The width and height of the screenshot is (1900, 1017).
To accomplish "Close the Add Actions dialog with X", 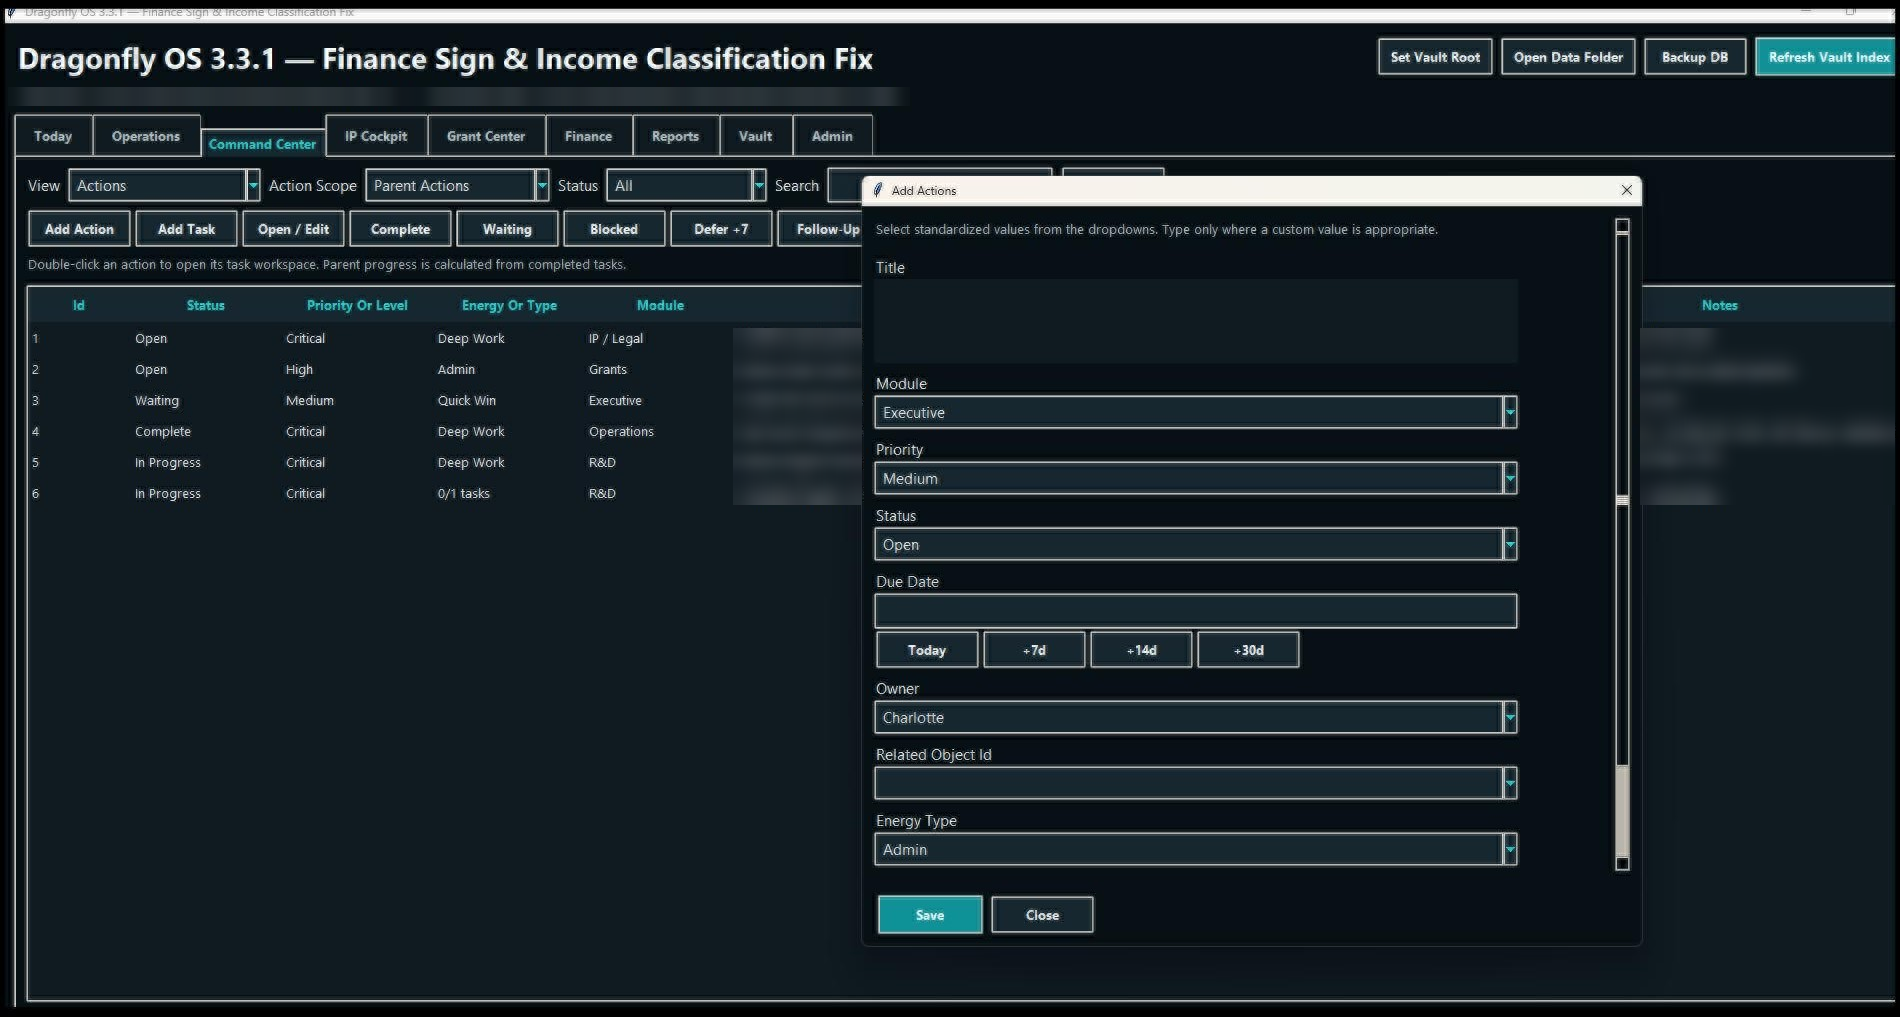I will [1626, 190].
